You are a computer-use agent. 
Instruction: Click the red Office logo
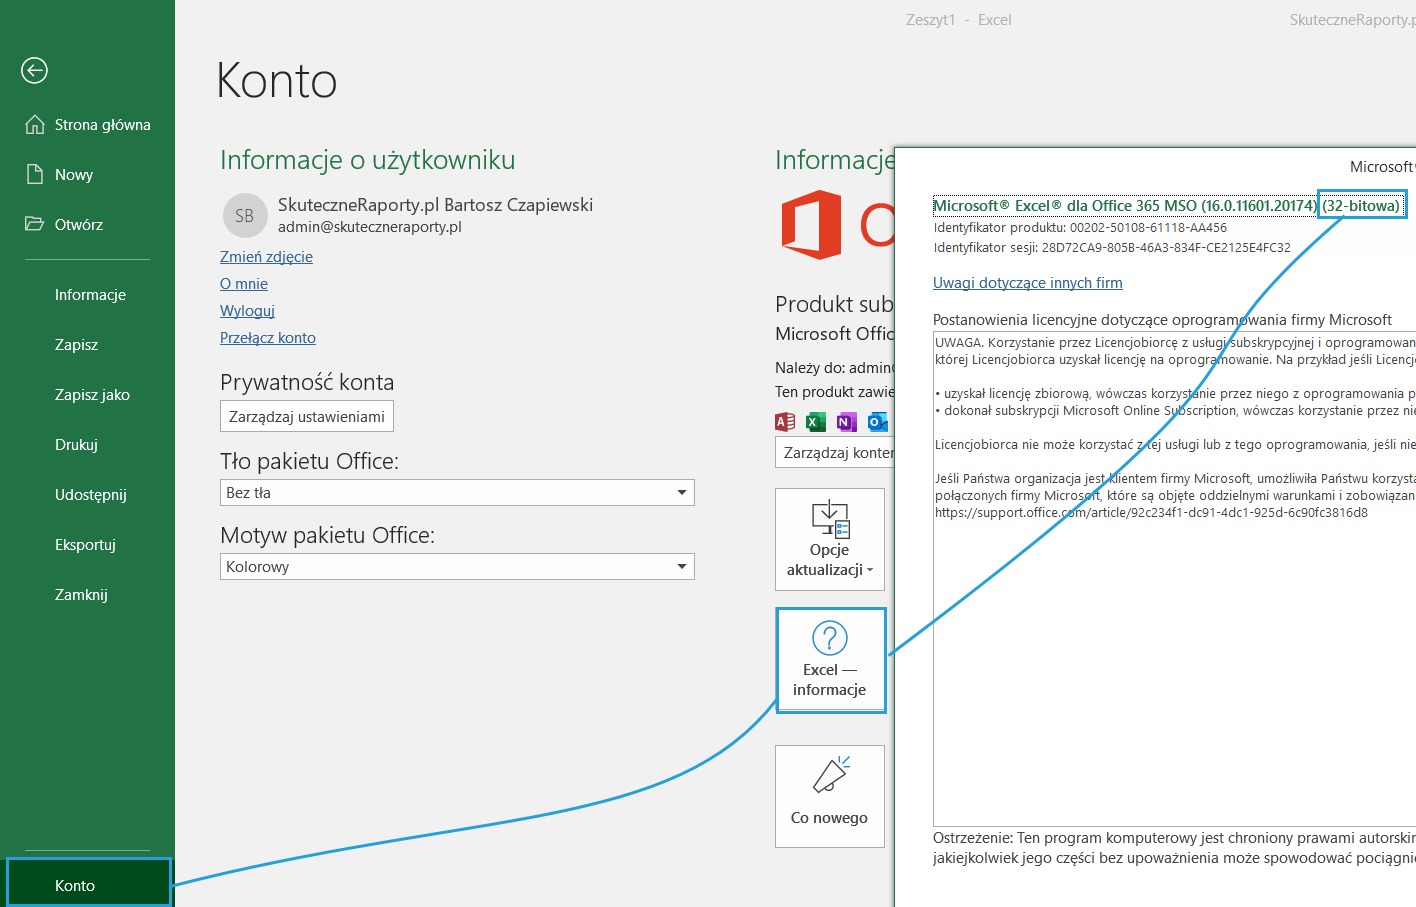pyautogui.click(x=812, y=225)
